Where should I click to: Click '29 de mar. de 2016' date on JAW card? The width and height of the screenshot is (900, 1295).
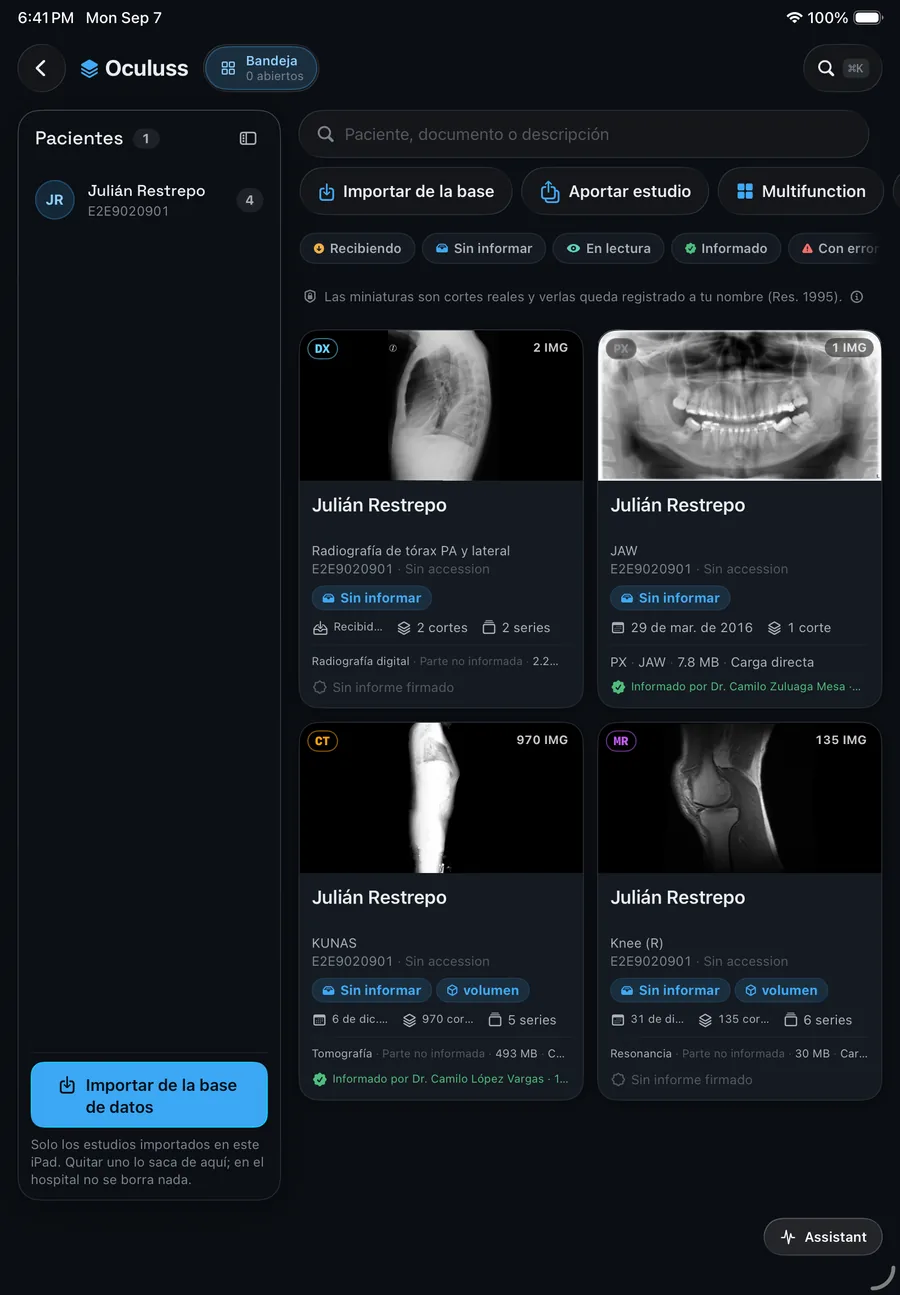tap(692, 628)
